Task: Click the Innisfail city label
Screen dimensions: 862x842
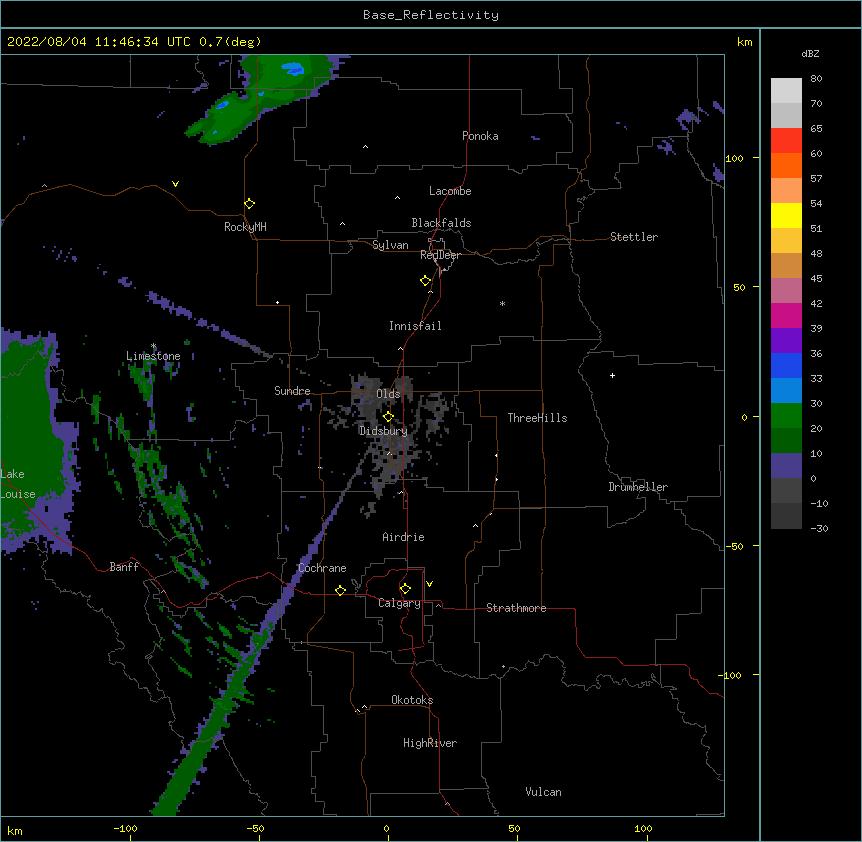Action: pyautogui.click(x=415, y=326)
